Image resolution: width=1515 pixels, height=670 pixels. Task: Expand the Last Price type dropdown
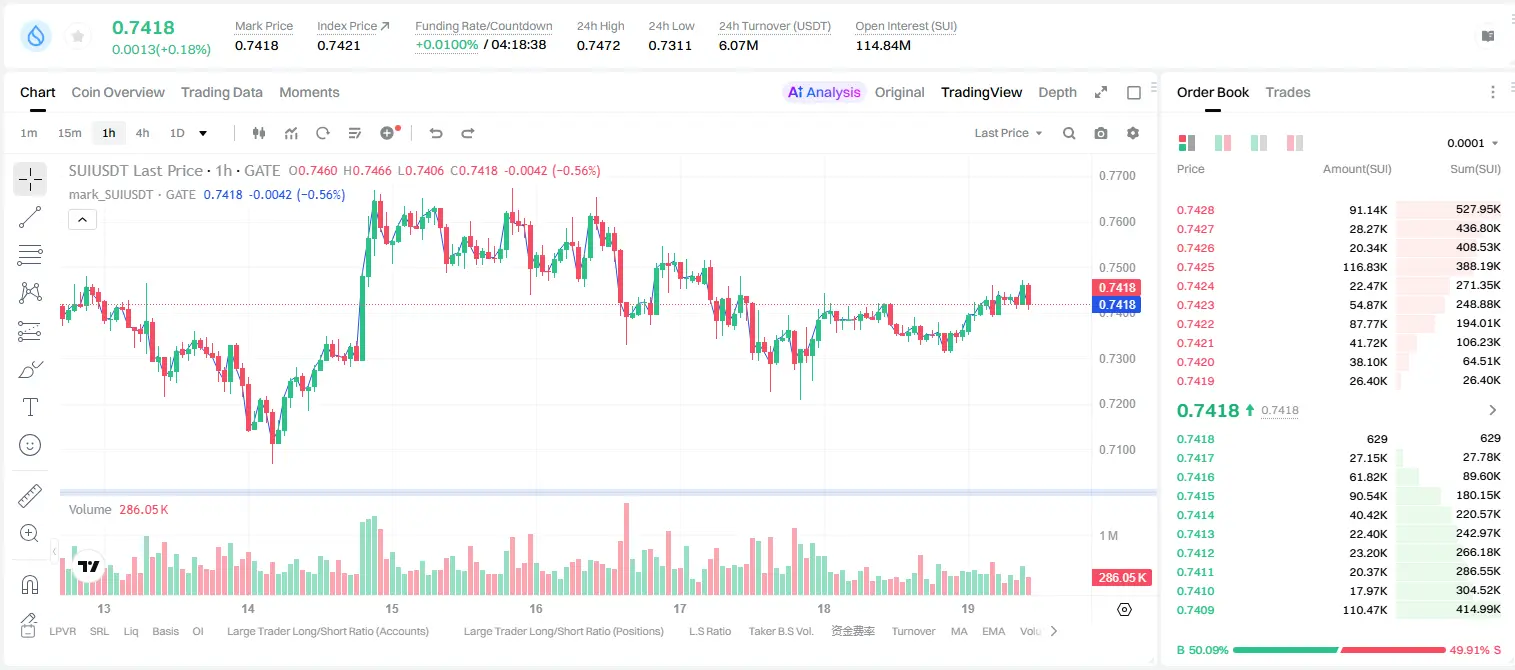(1009, 133)
